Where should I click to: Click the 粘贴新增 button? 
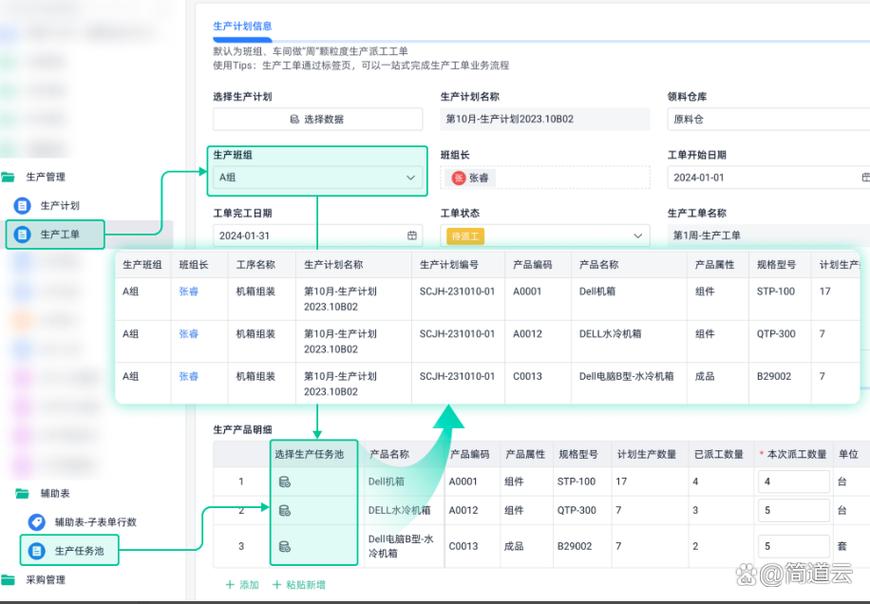click(299, 585)
